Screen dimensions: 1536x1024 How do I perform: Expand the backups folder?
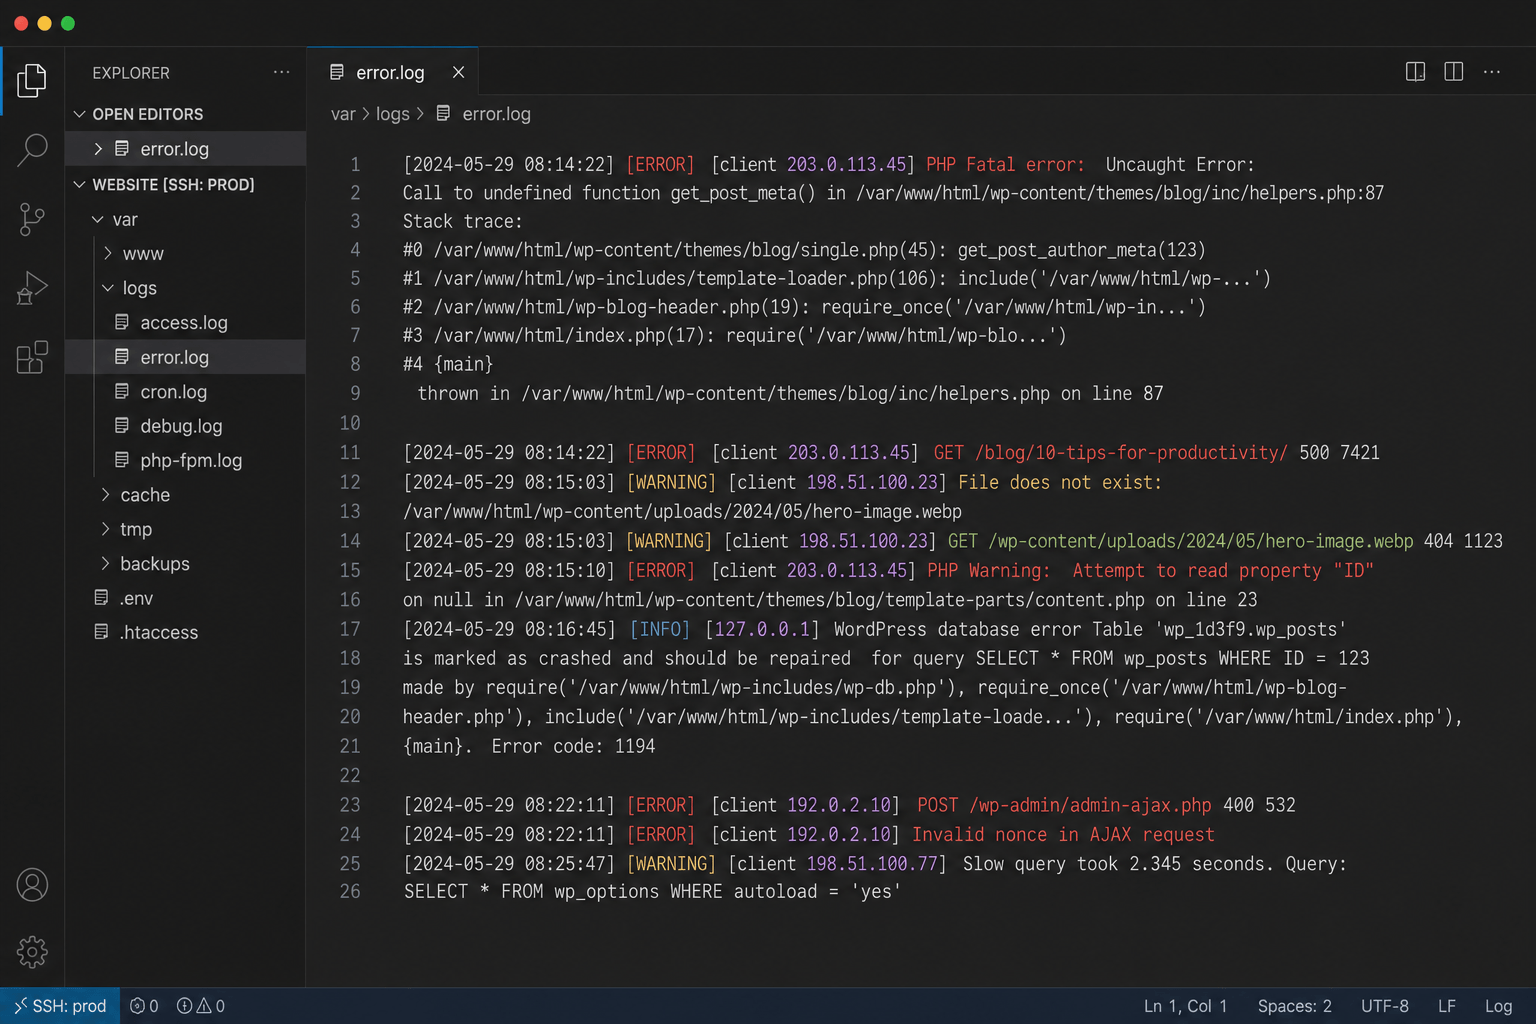105,563
